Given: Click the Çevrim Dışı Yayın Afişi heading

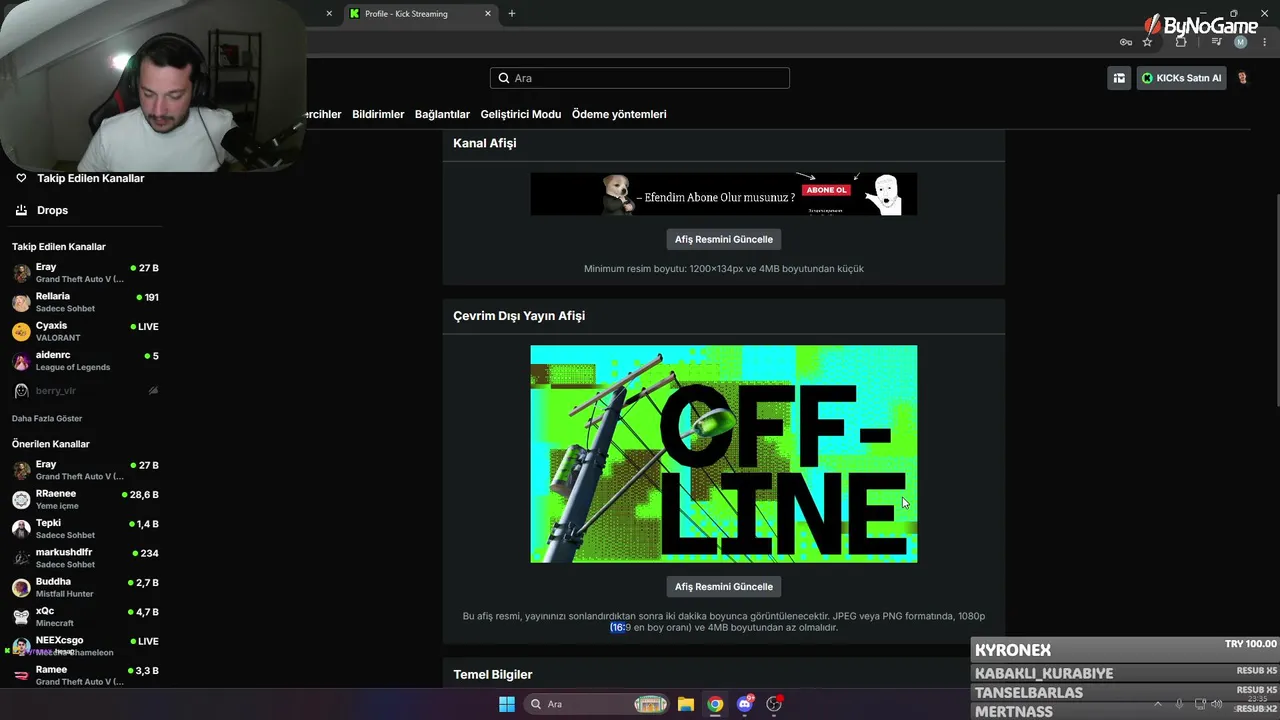Looking at the screenshot, I should (x=519, y=316).
